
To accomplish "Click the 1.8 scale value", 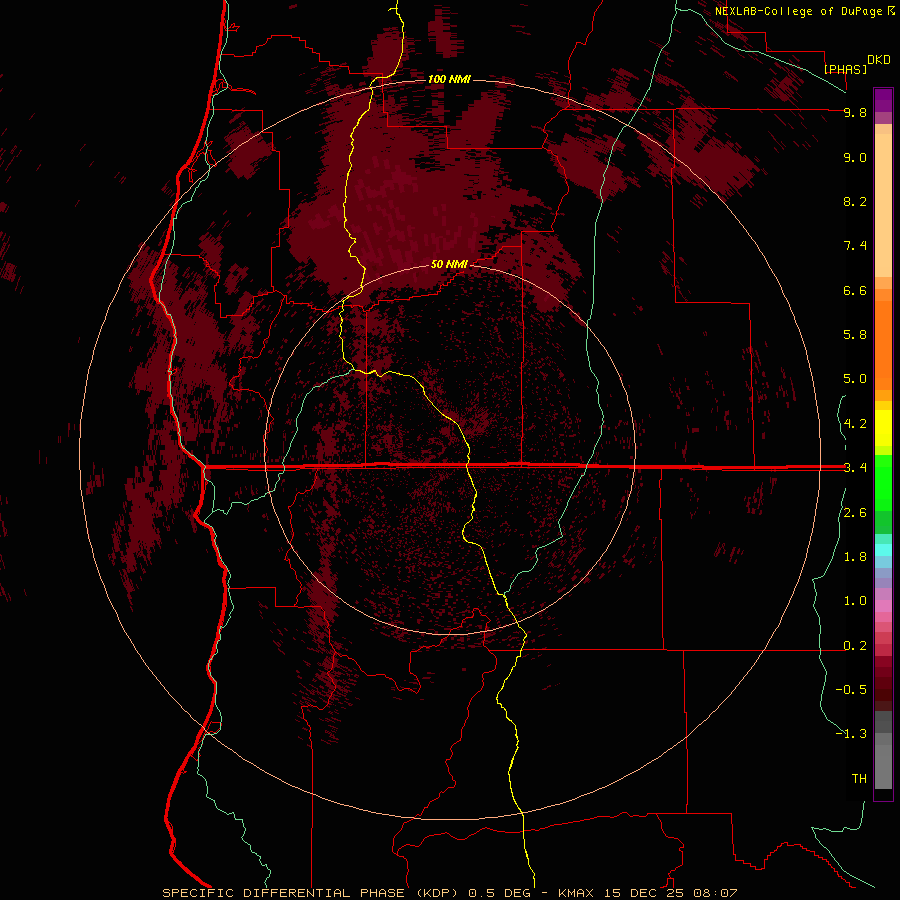I will pyautogui.click(x=855, y=557).
